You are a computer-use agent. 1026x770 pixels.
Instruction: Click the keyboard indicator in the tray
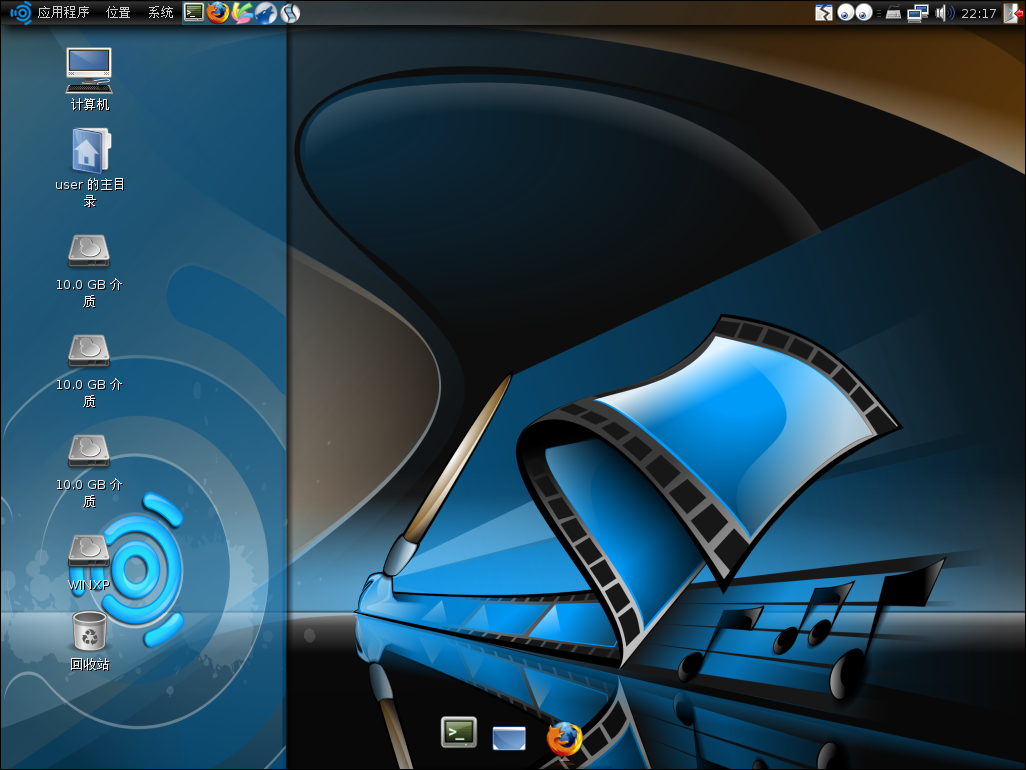[893, 13]
